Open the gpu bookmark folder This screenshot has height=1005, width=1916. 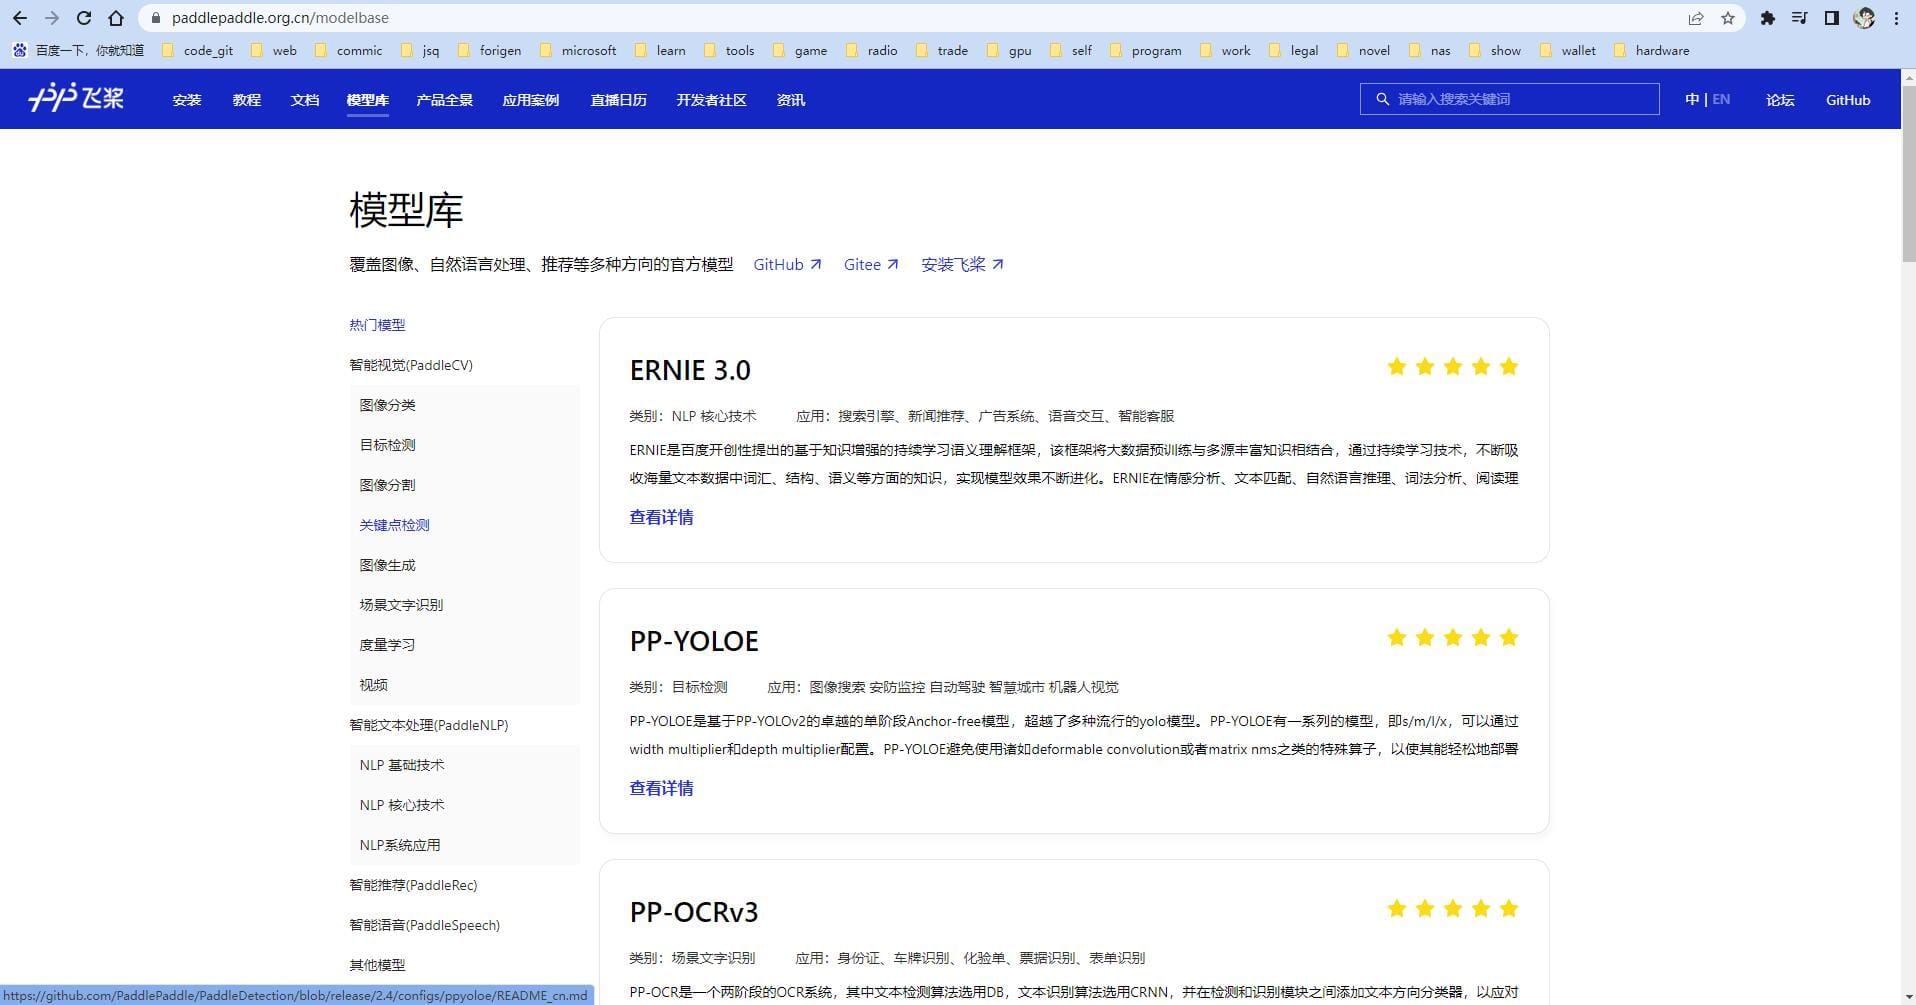[1009, 50]
